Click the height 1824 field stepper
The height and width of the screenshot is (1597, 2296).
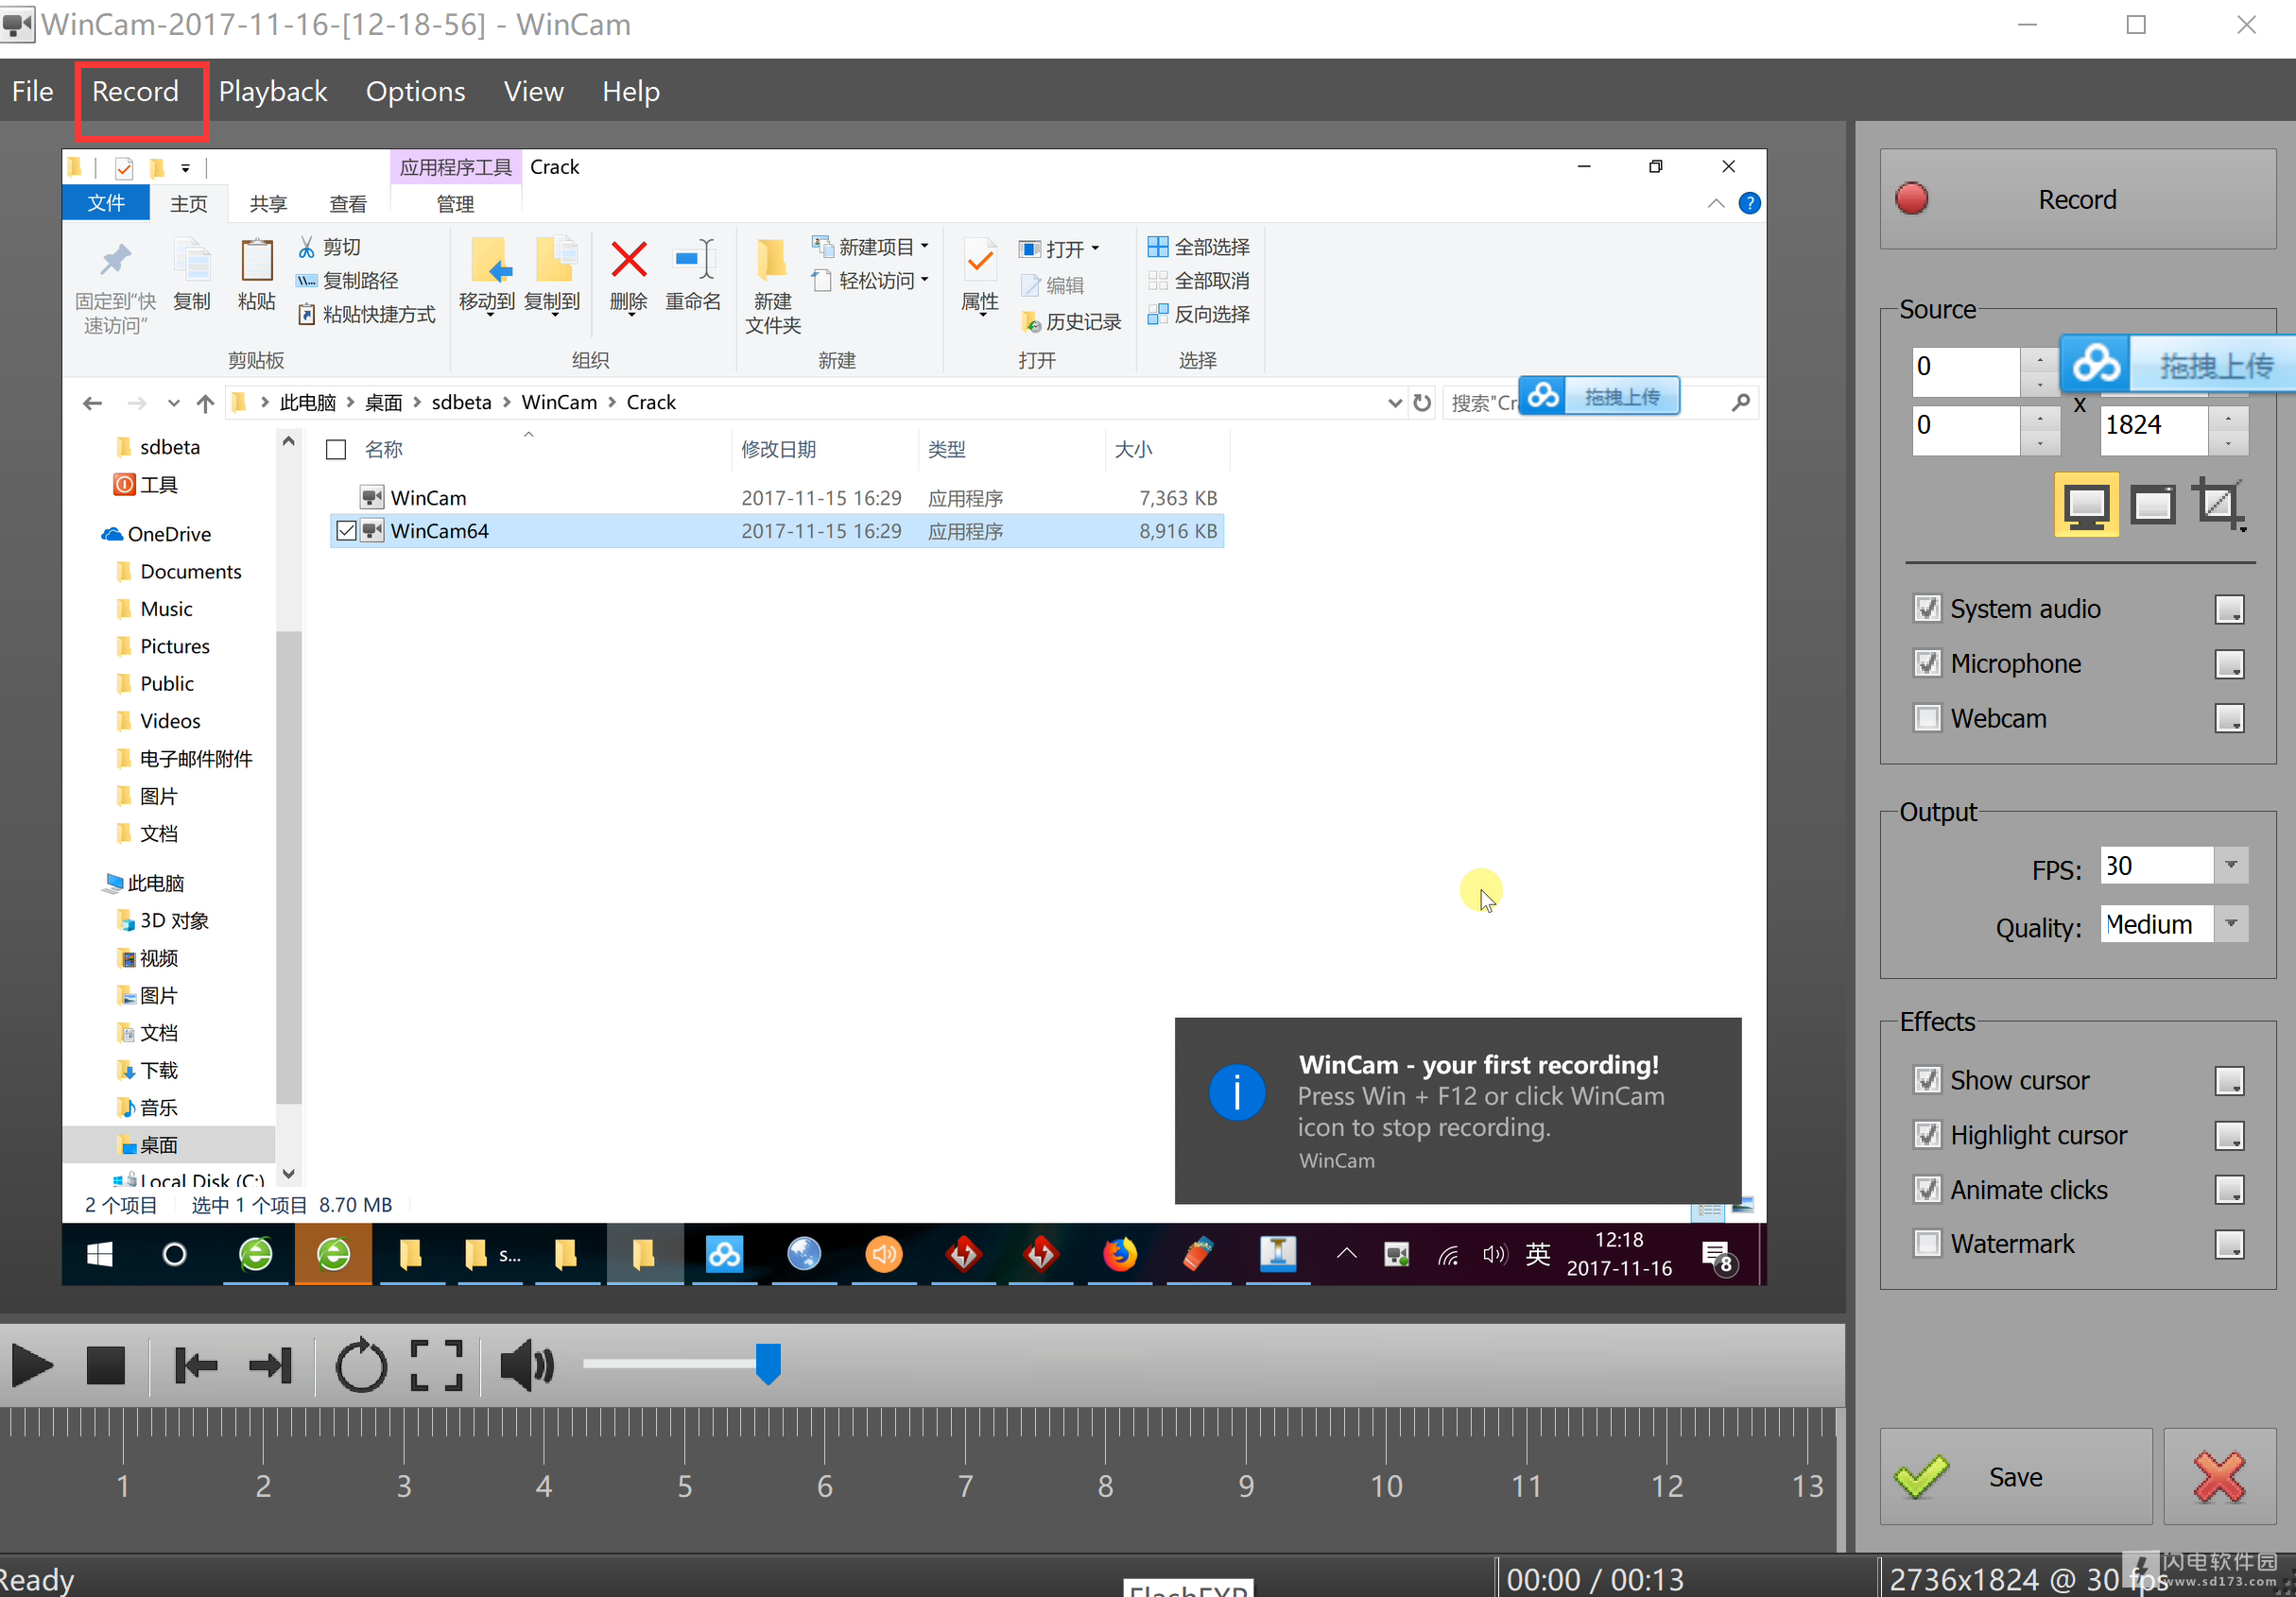(x=2229, y=430)
